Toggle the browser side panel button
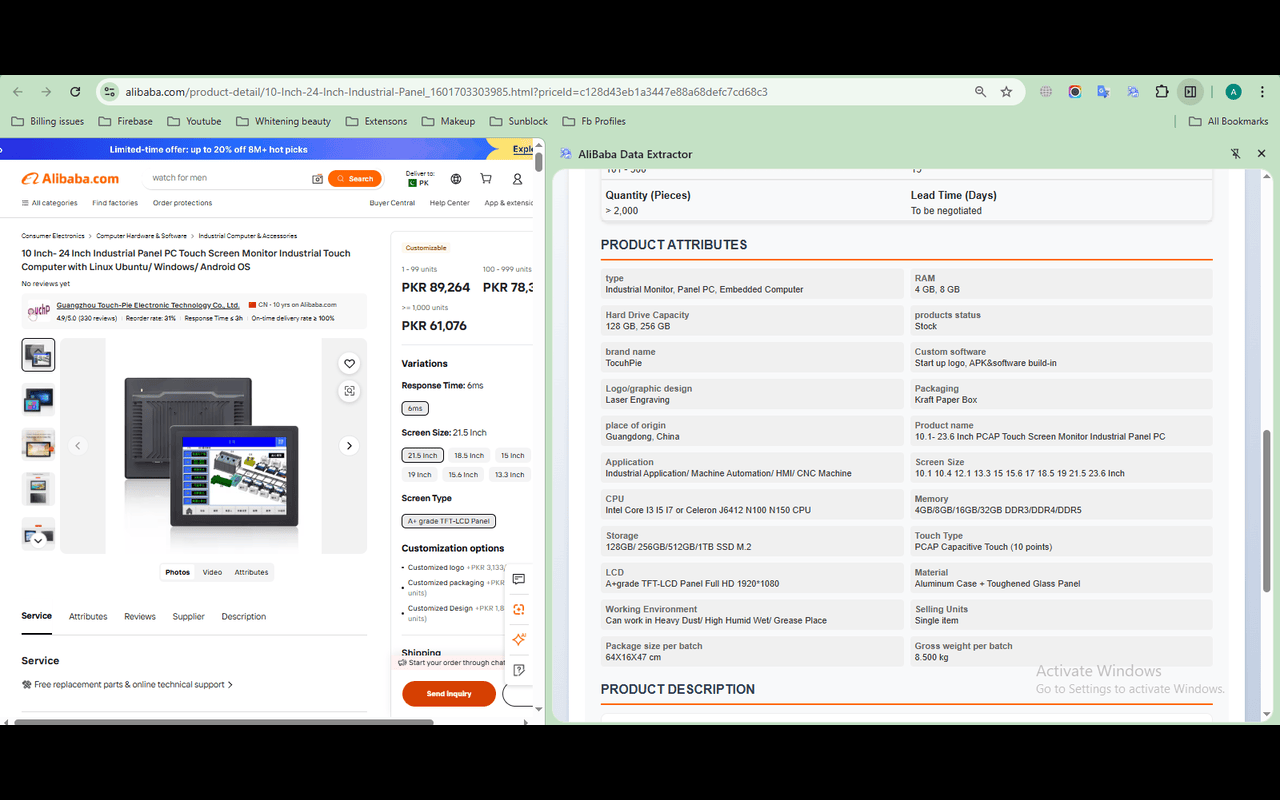This screenshot has height=800, width=1280. 1190,91
